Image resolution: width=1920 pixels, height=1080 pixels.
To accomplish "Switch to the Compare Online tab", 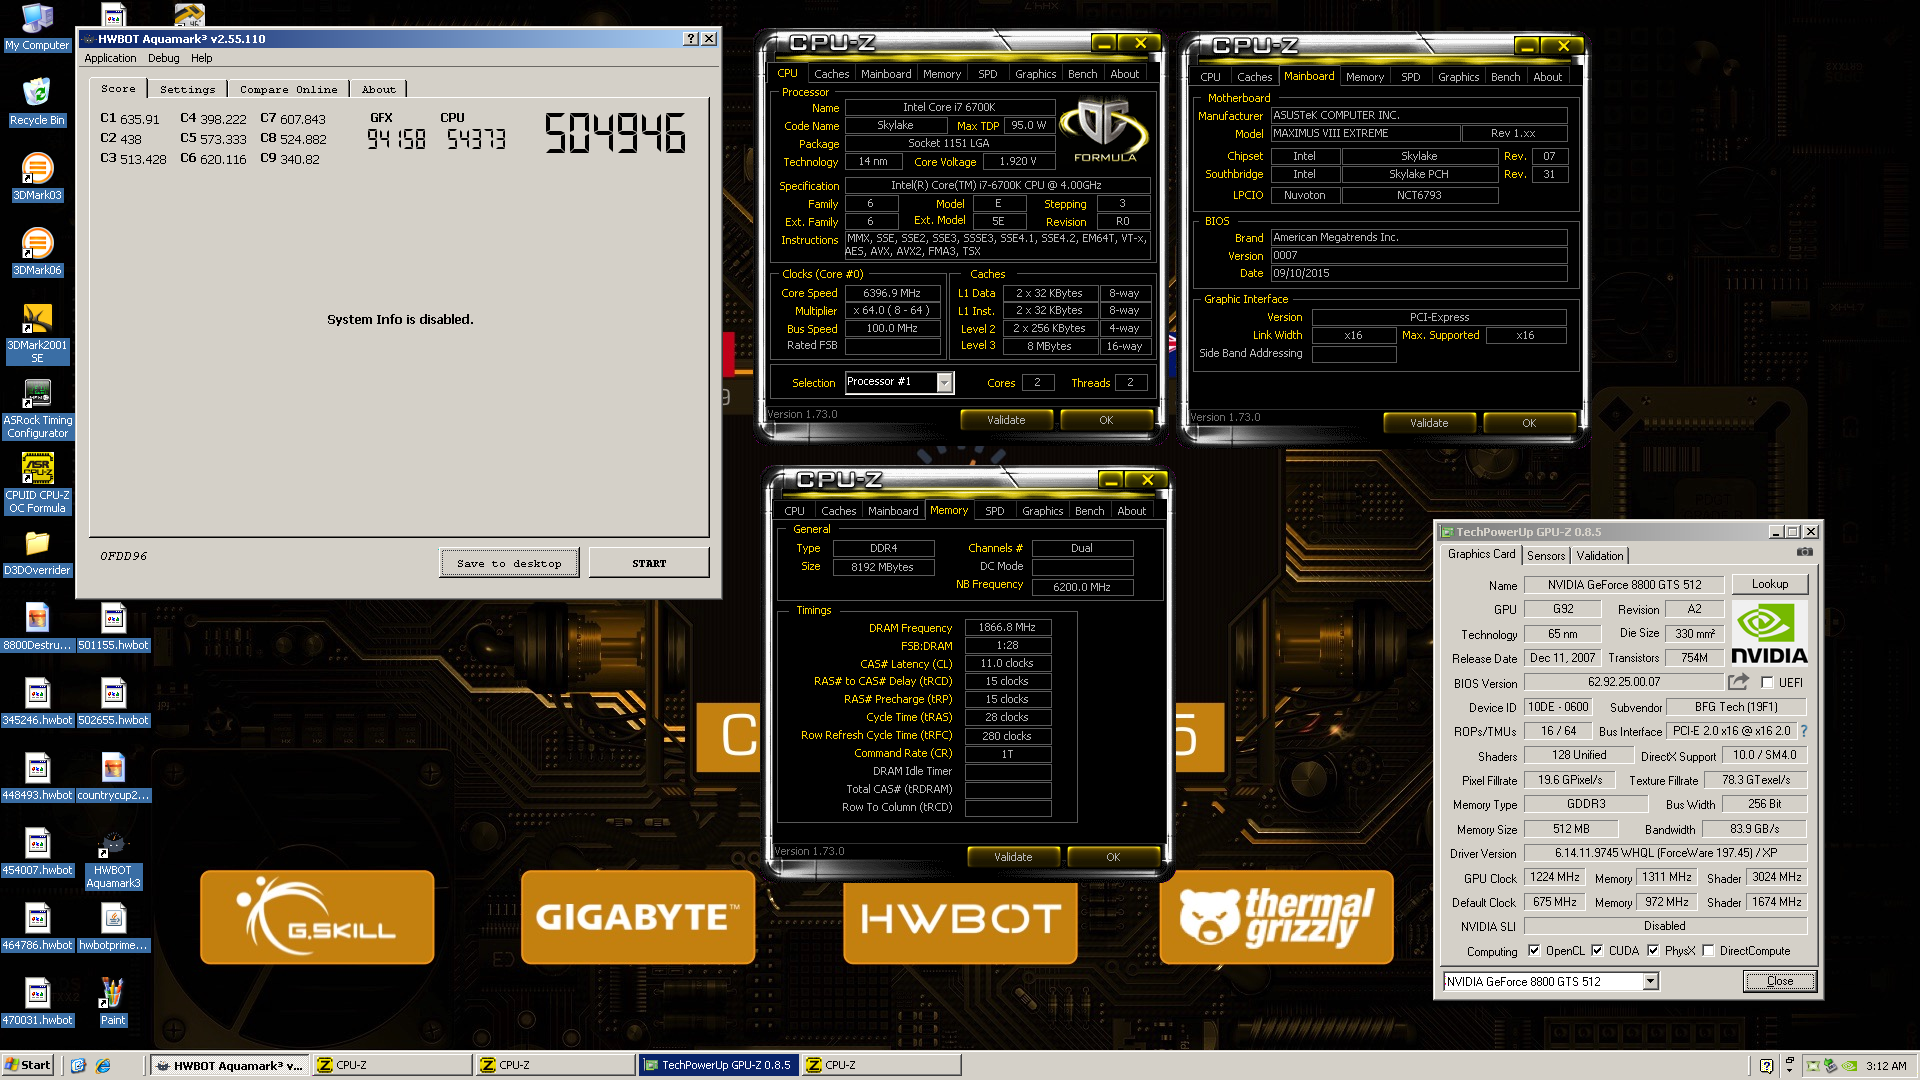I will coord(288,89).
